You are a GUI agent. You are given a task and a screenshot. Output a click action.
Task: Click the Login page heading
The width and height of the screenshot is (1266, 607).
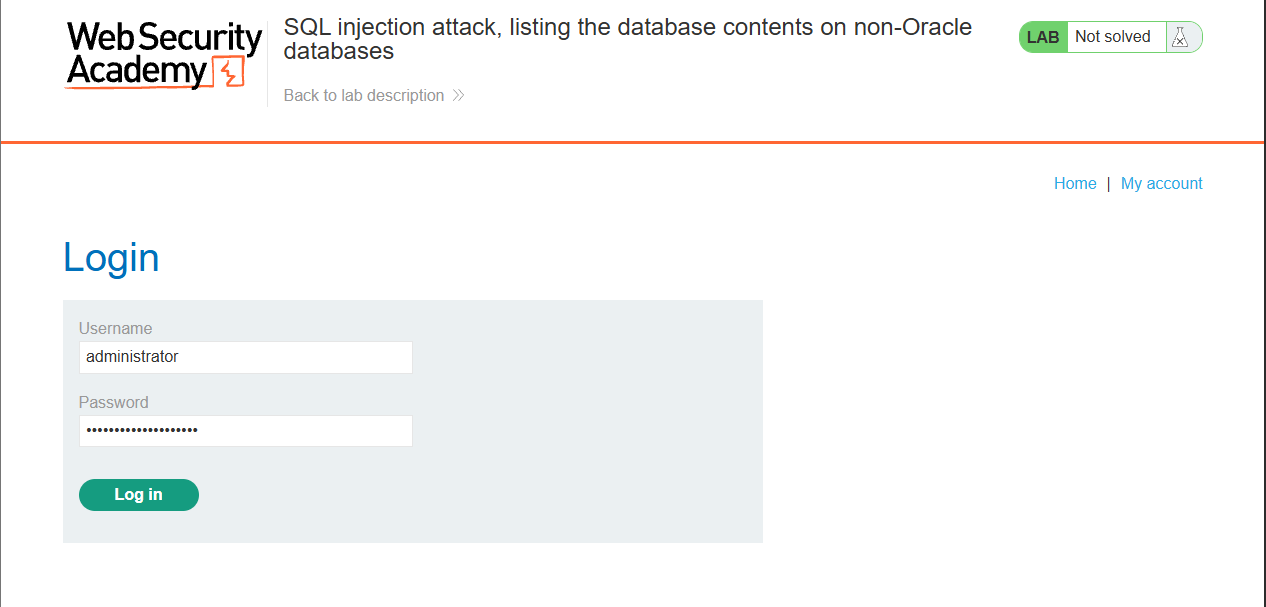tap(111, 258)
